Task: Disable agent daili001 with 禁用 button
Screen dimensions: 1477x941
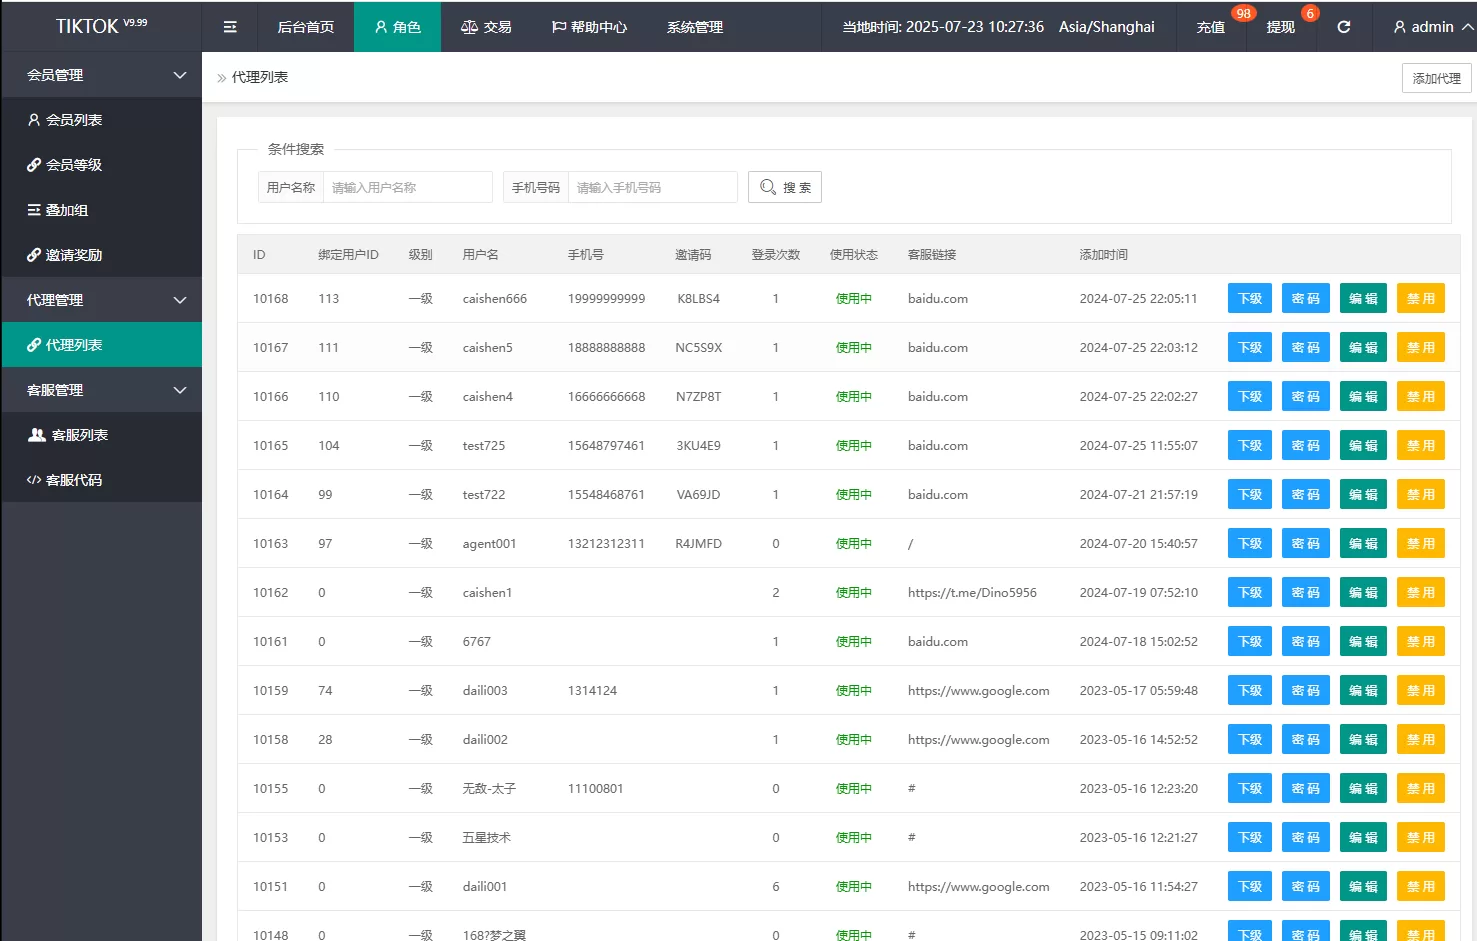Action: coord(1420,886)
